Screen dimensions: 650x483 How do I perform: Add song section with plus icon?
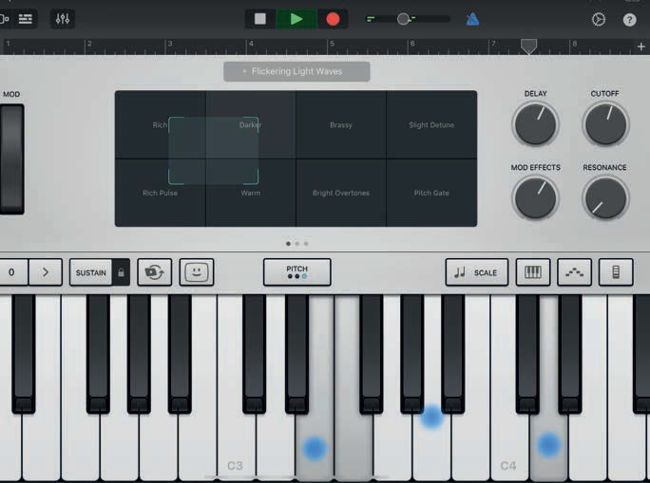641,47
